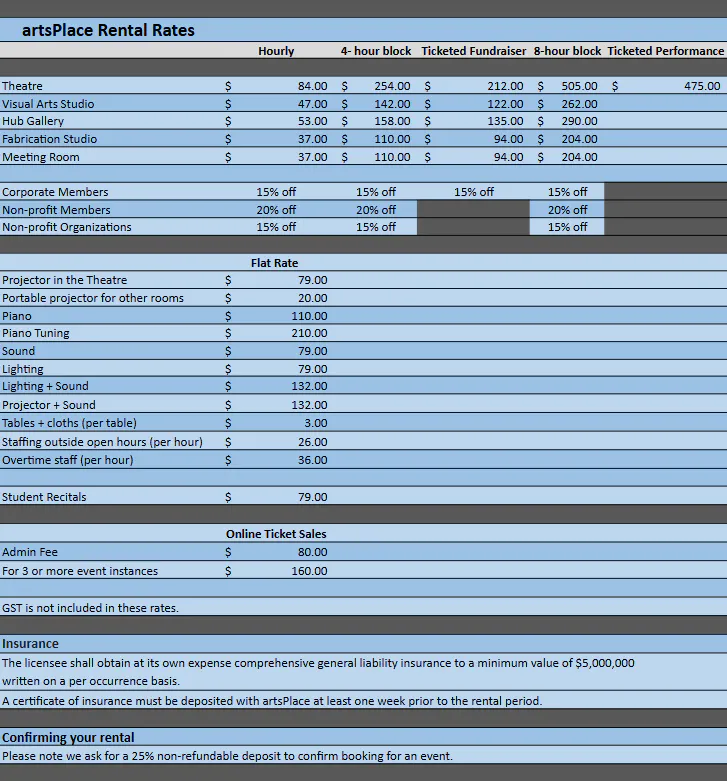The height and width of the screenshot is (781, 727).
Task: Select Visual Arts Studio hourly rate 47.00
Action: point(313,104)
